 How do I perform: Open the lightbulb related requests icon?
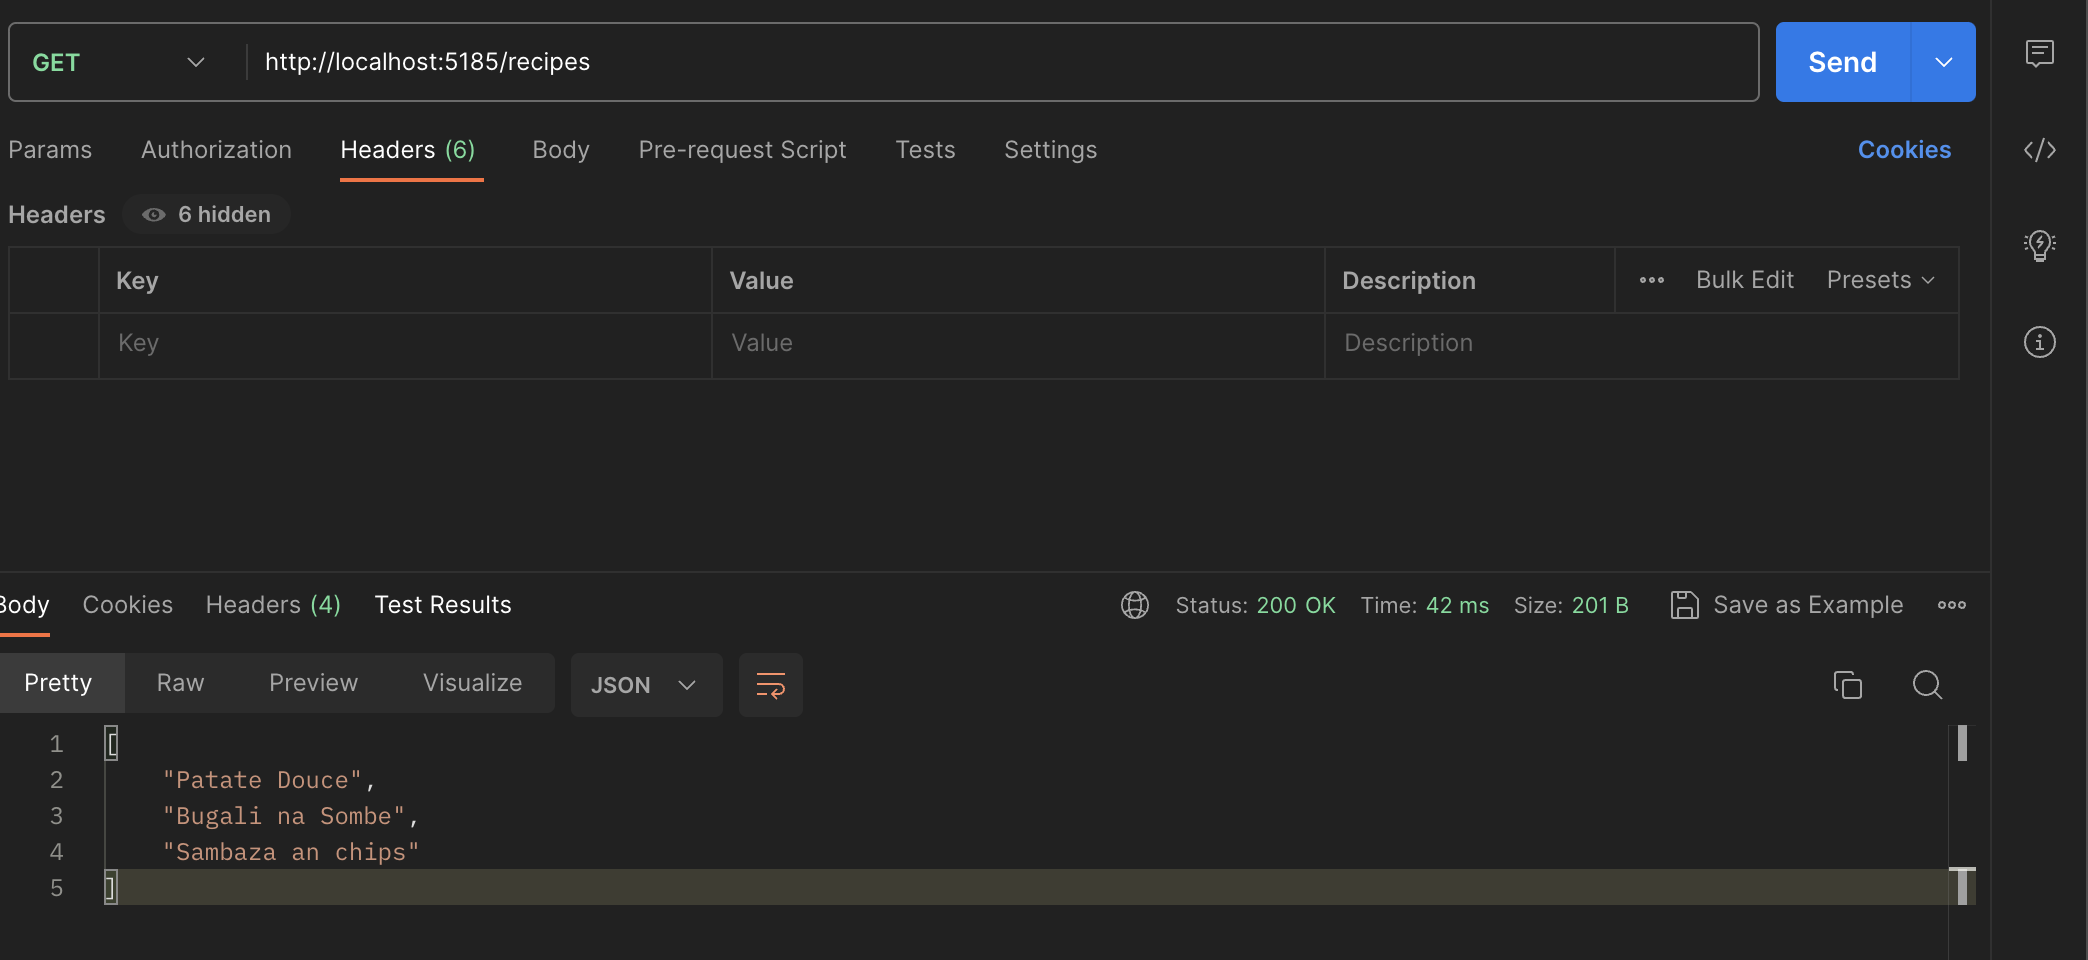2039,245
